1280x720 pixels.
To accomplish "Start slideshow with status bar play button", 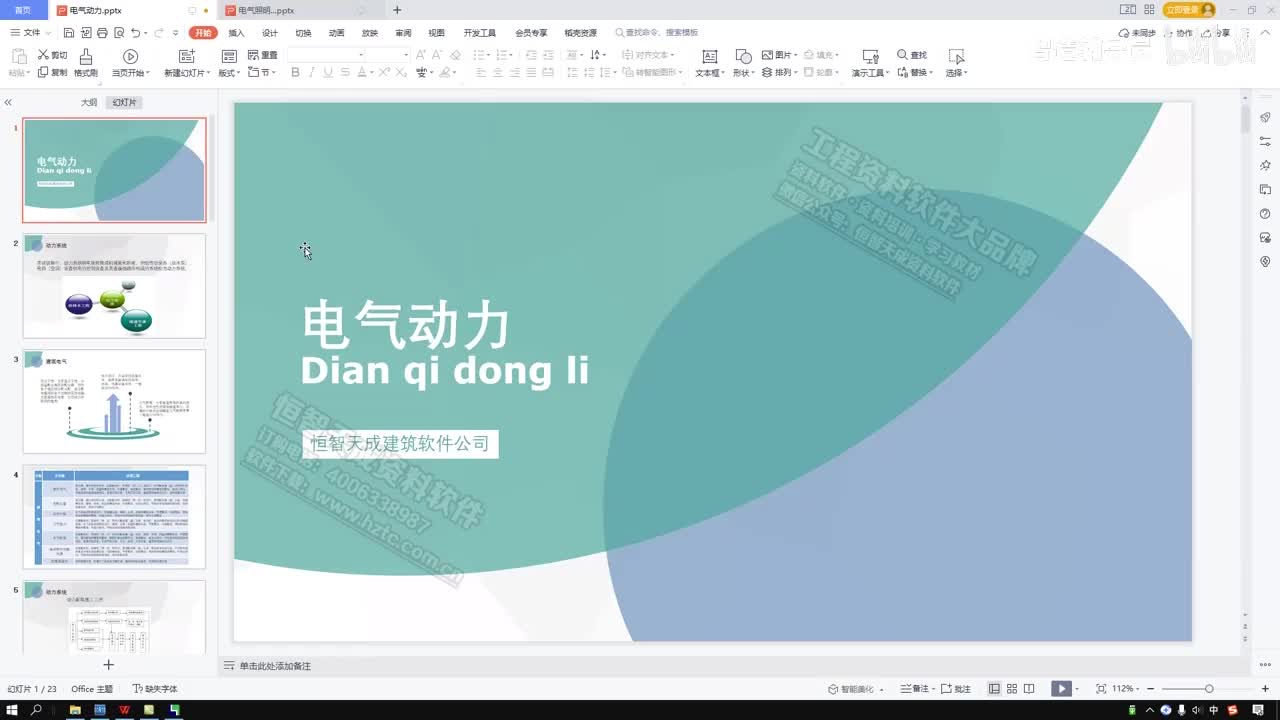I will pos(1060,689).
